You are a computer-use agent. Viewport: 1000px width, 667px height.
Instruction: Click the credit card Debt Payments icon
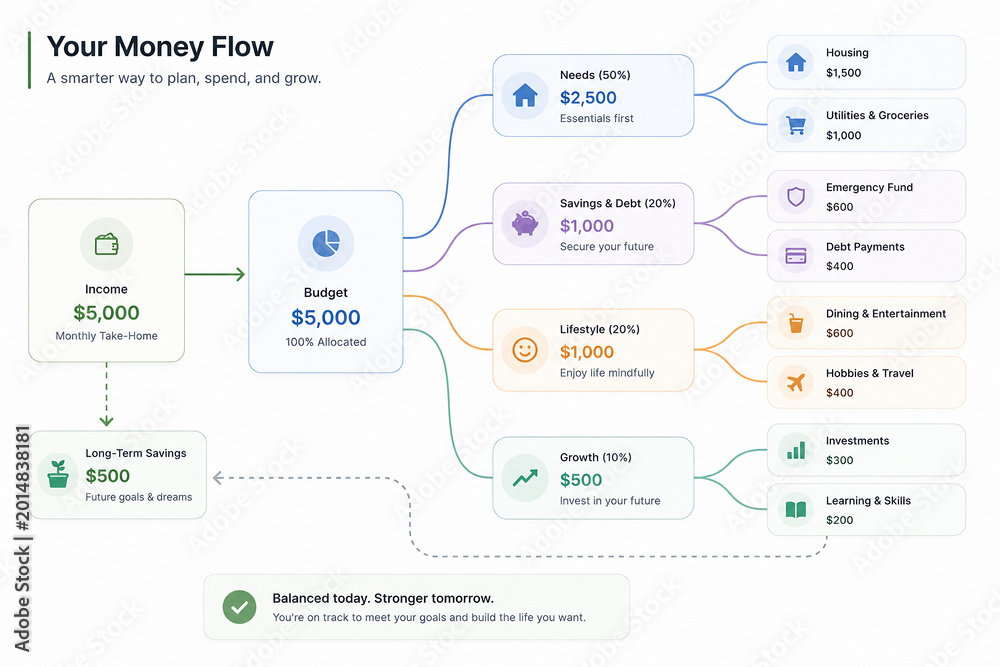coord(795,256)
